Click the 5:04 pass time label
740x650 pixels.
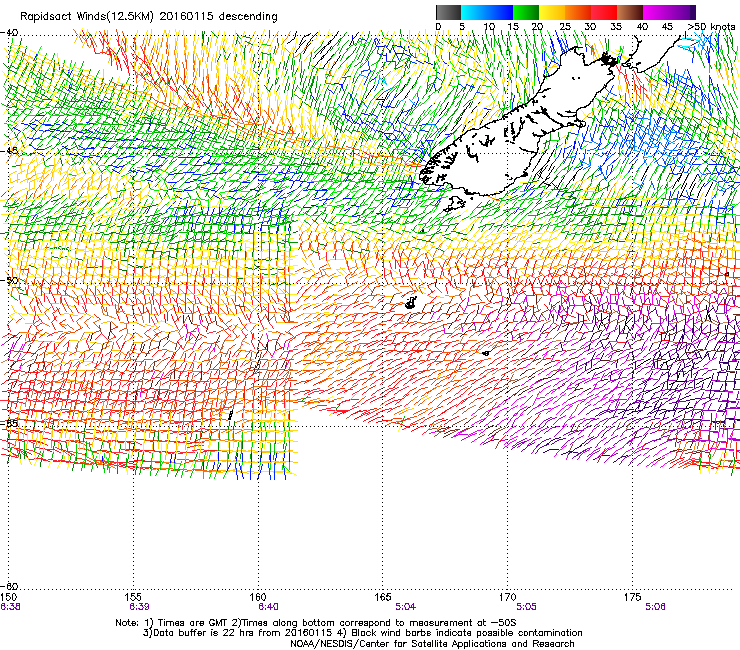(x=405, y=607)
